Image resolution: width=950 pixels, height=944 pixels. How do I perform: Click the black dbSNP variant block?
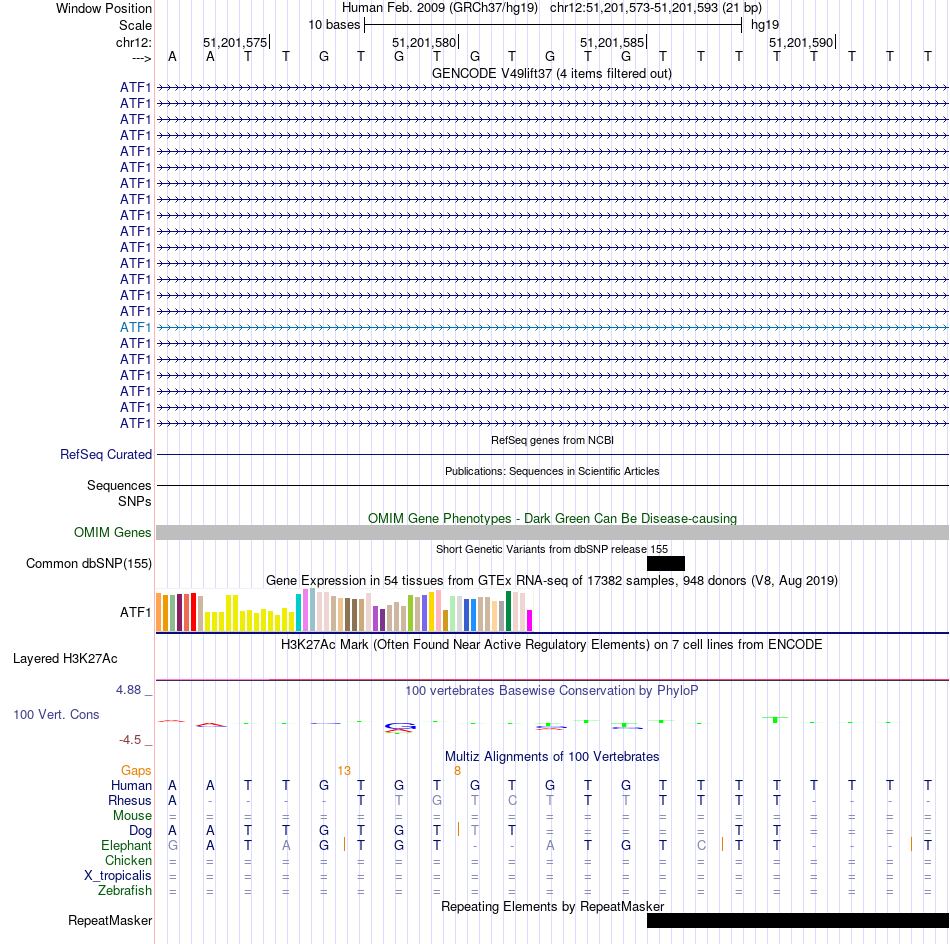coord(666,563)
